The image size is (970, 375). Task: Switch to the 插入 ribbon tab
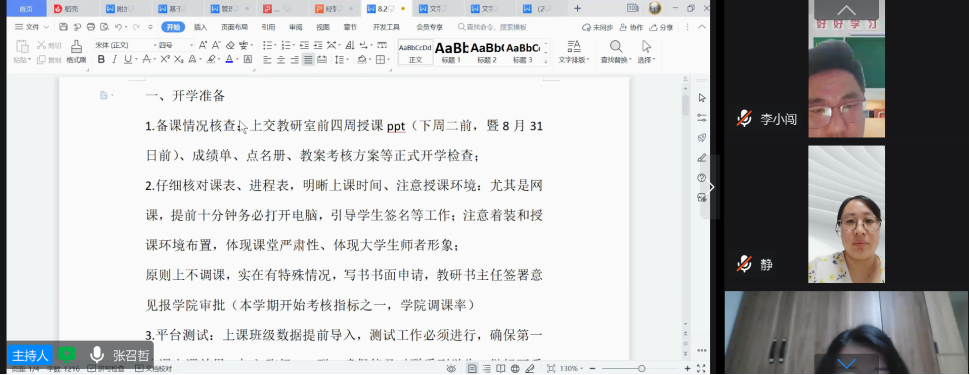click(x=200, y=27)
